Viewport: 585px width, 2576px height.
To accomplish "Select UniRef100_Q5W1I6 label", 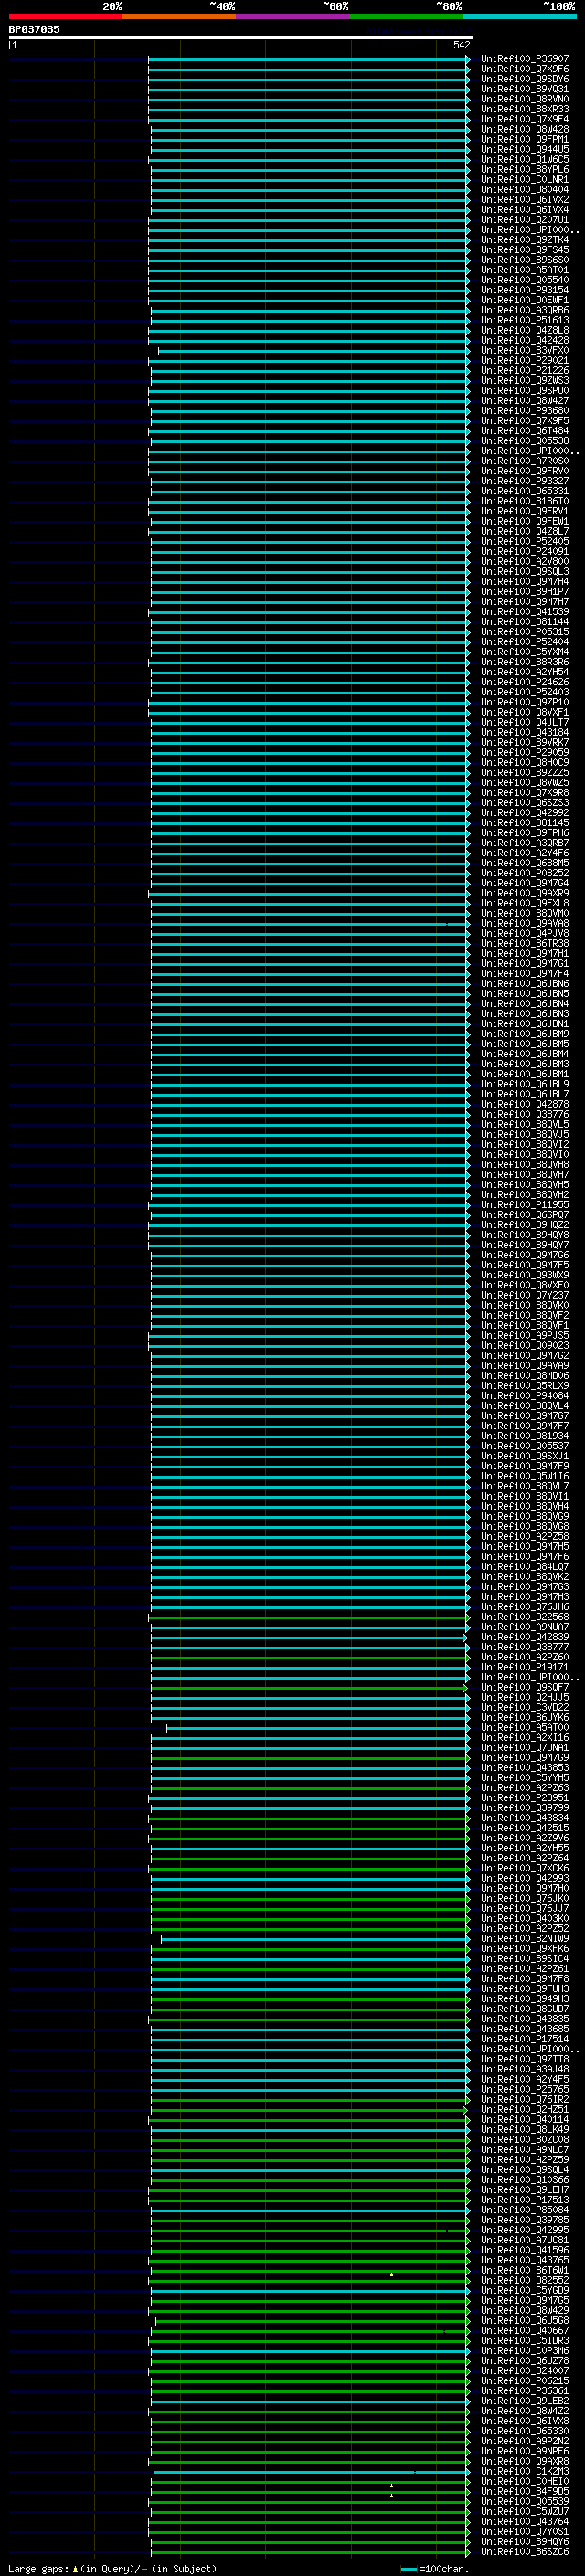I will (x=524, y=1476).
